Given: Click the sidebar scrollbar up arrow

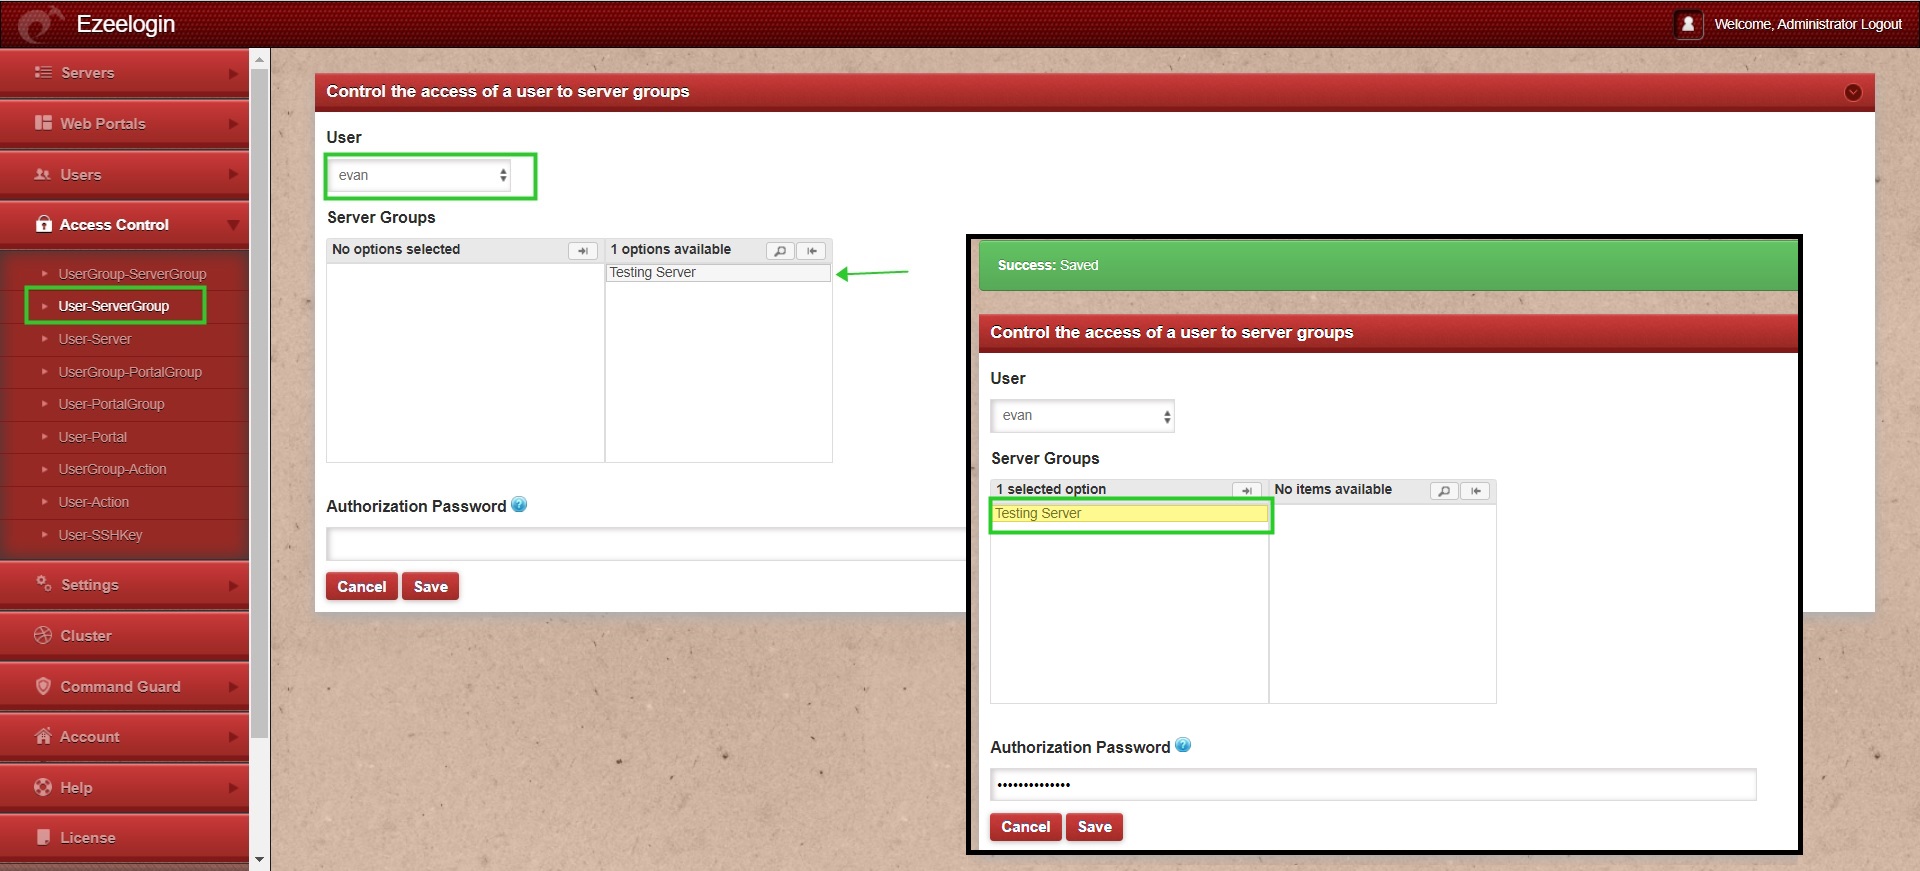Looking at the screenshot, I should tap(260, 60).
